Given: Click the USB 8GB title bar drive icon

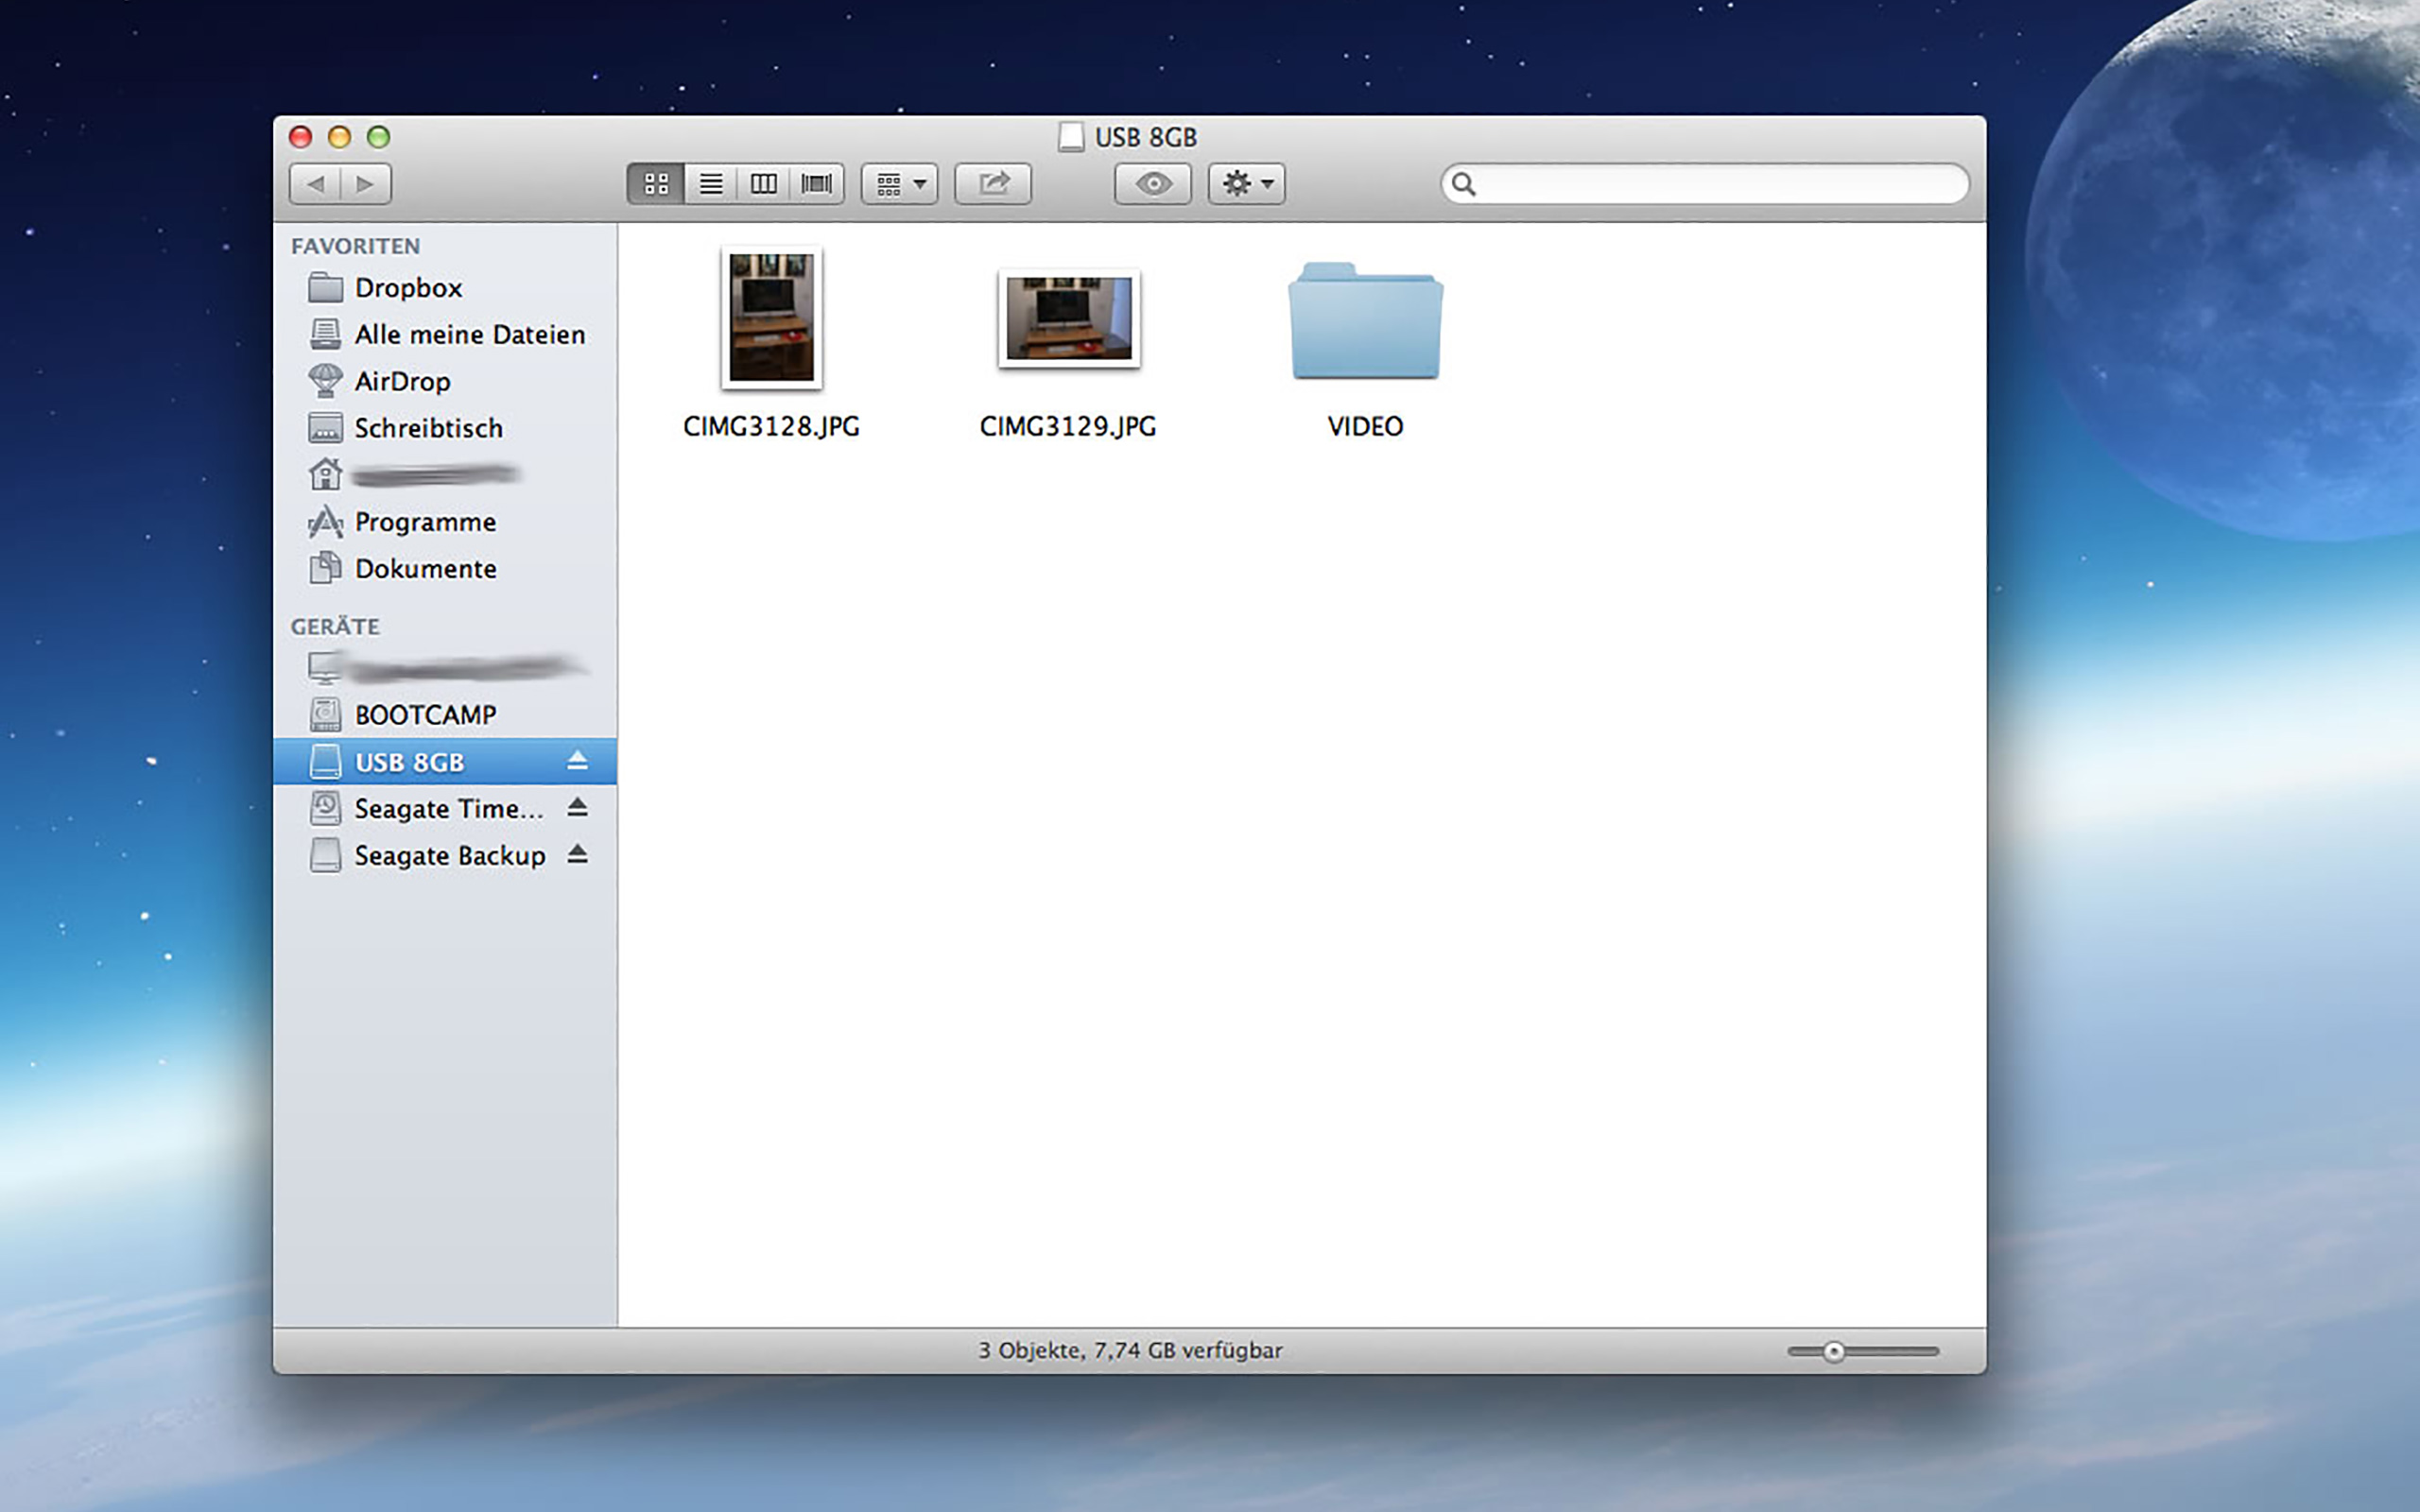Looking at the screenshot, I should (1071, 137).
